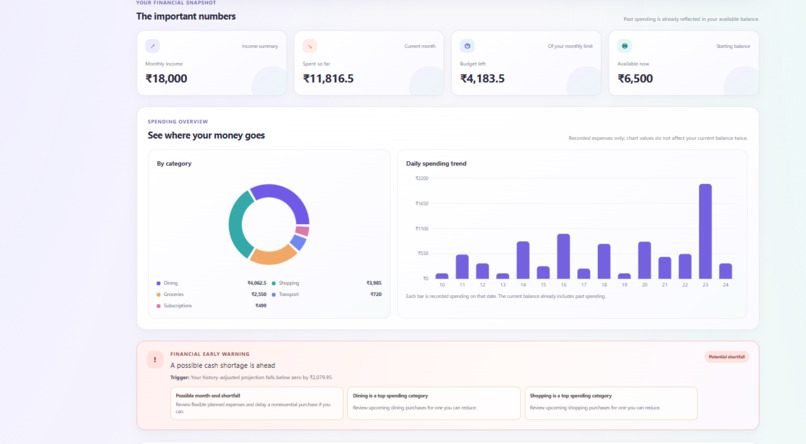806x444 pixels.
Task: Select the teal Shopping donut segment
Action: coord(237,224)
